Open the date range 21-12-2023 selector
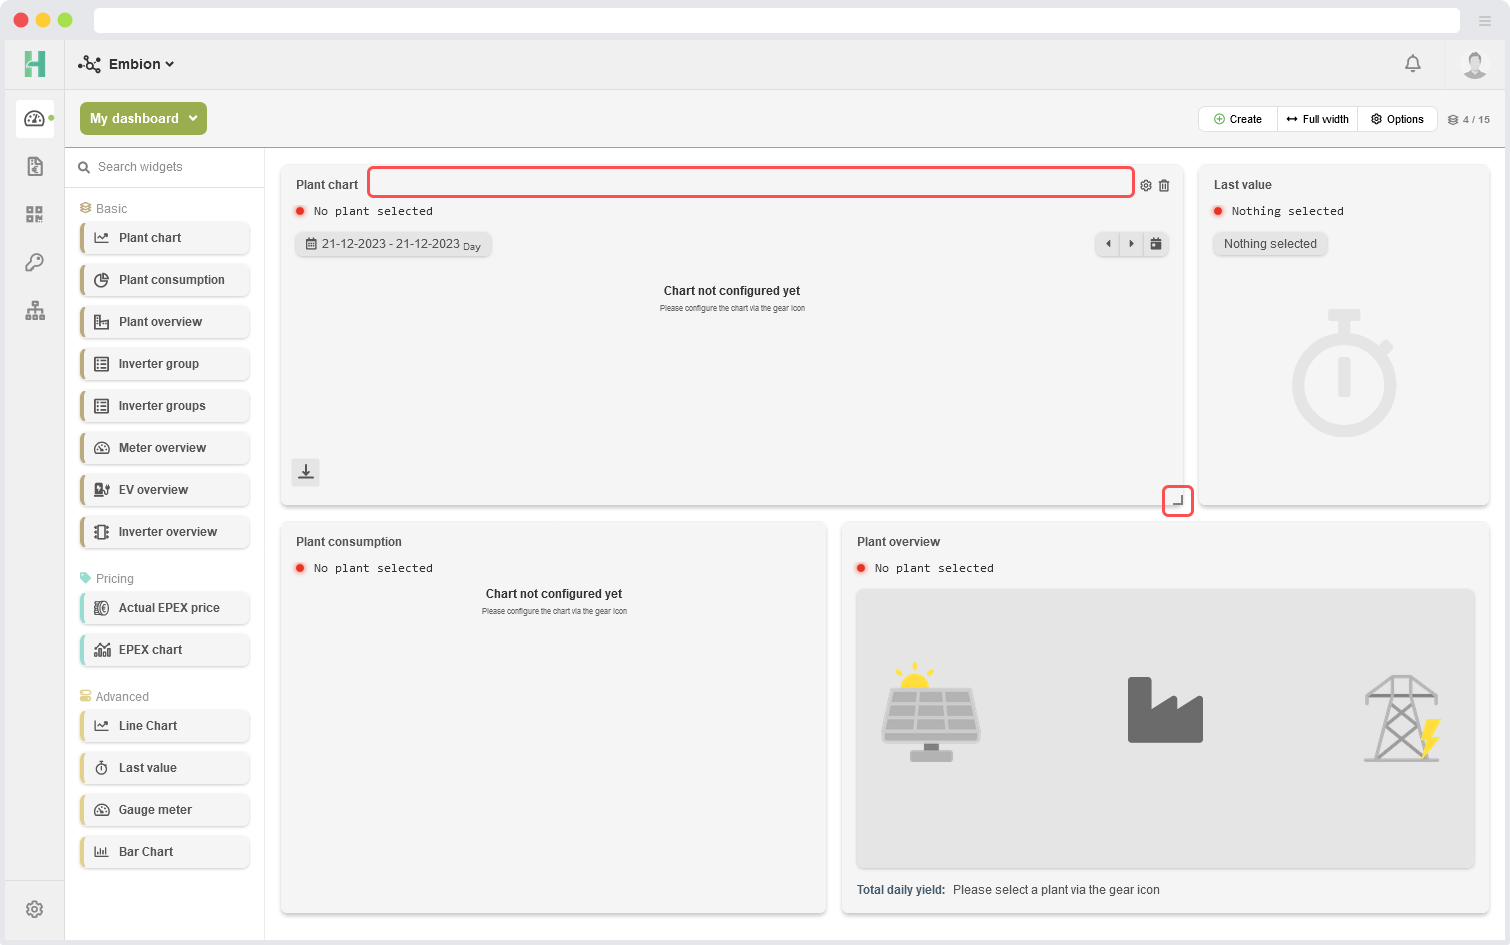This screenshot has width=1510, height=945. pyautogui.click(x=393, y=244)
